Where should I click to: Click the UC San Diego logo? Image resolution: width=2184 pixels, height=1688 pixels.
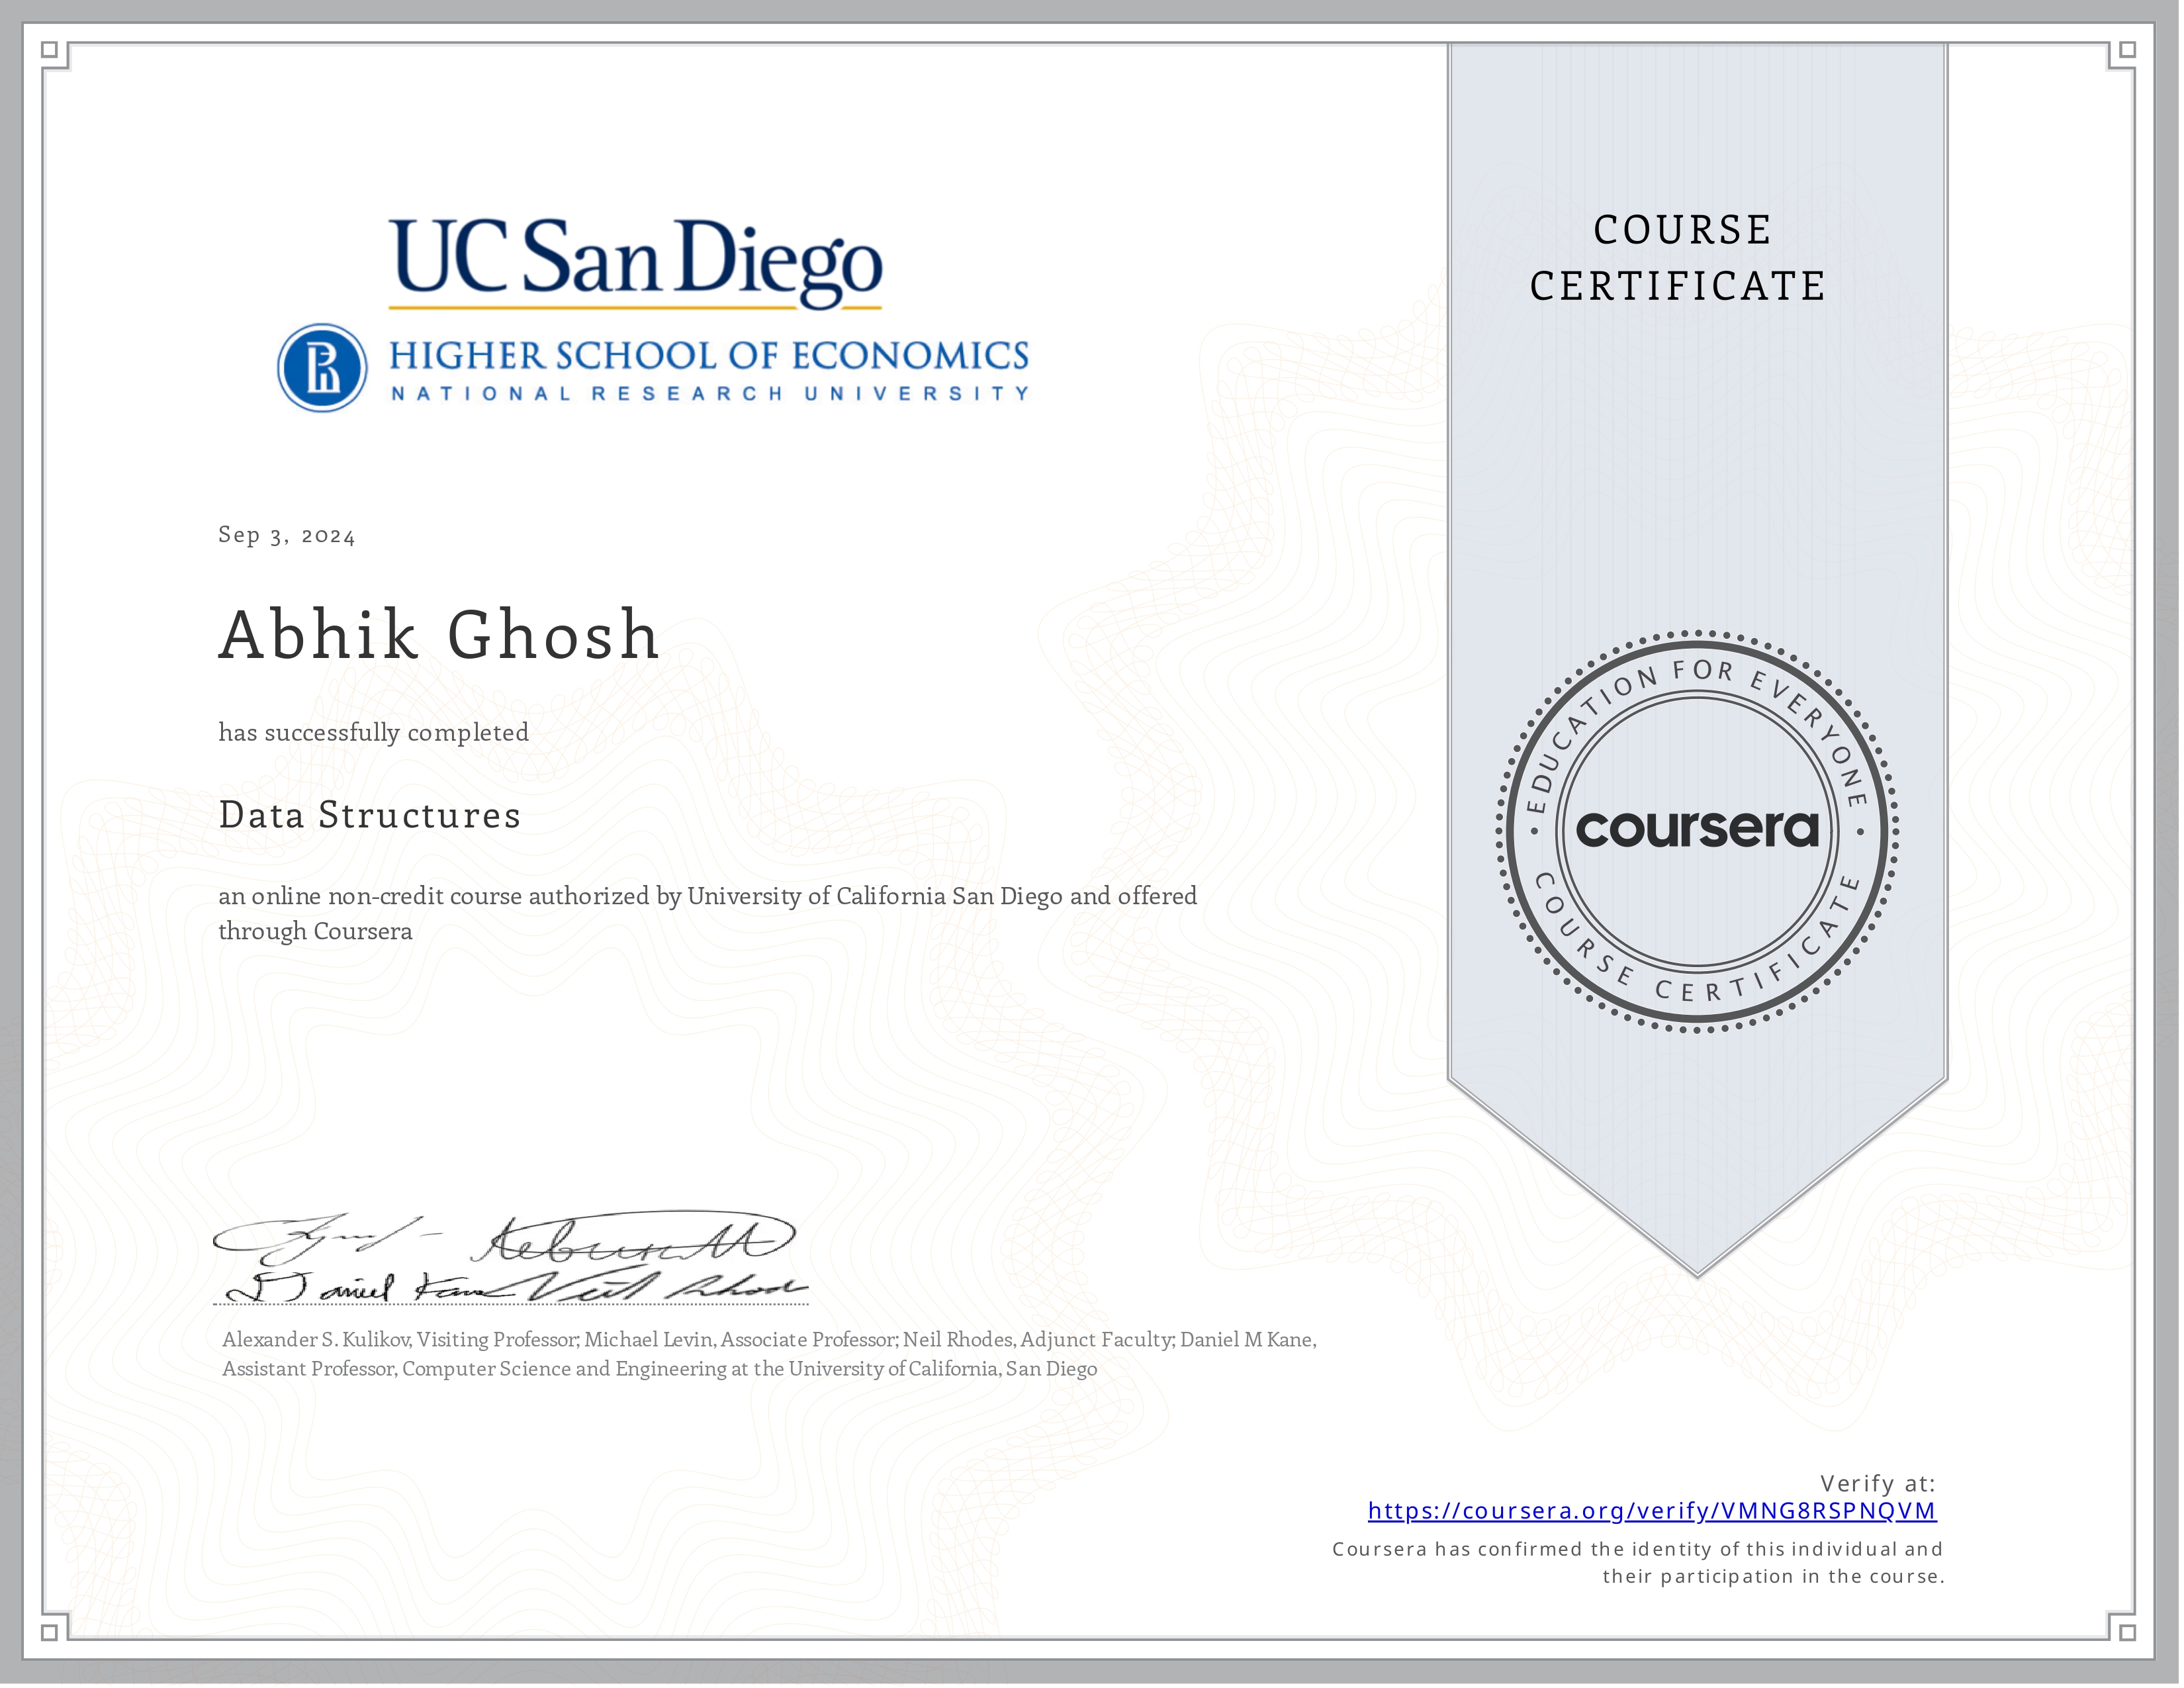635,263
